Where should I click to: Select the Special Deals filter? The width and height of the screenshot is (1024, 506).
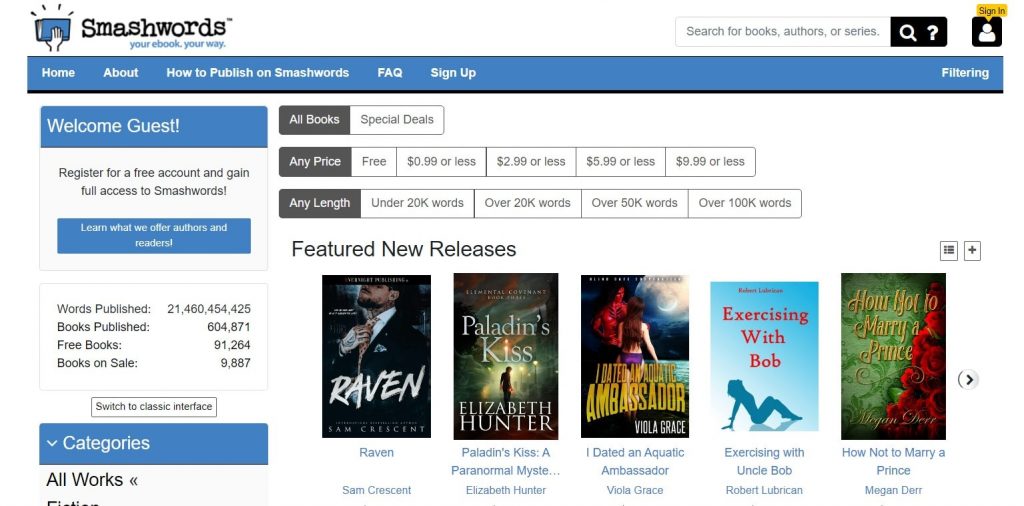coord(396,120)
